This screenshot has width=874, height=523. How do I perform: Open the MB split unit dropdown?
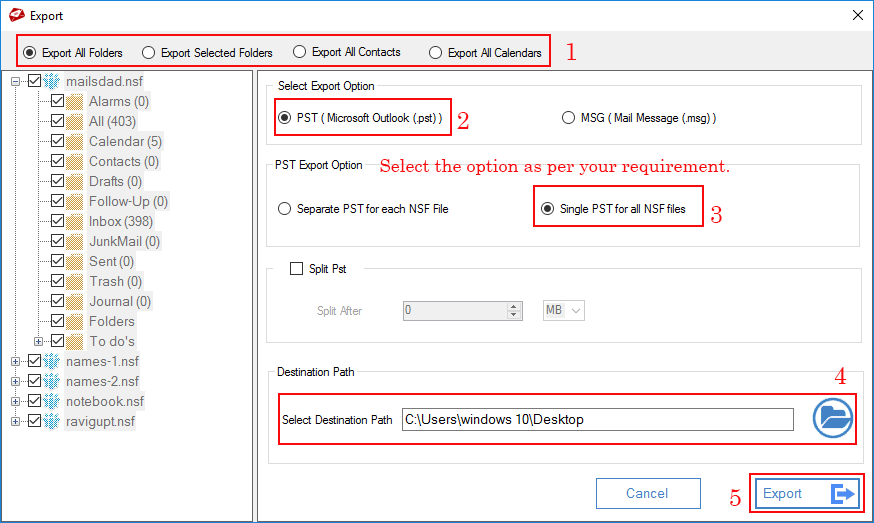click(x=563, y=310)
